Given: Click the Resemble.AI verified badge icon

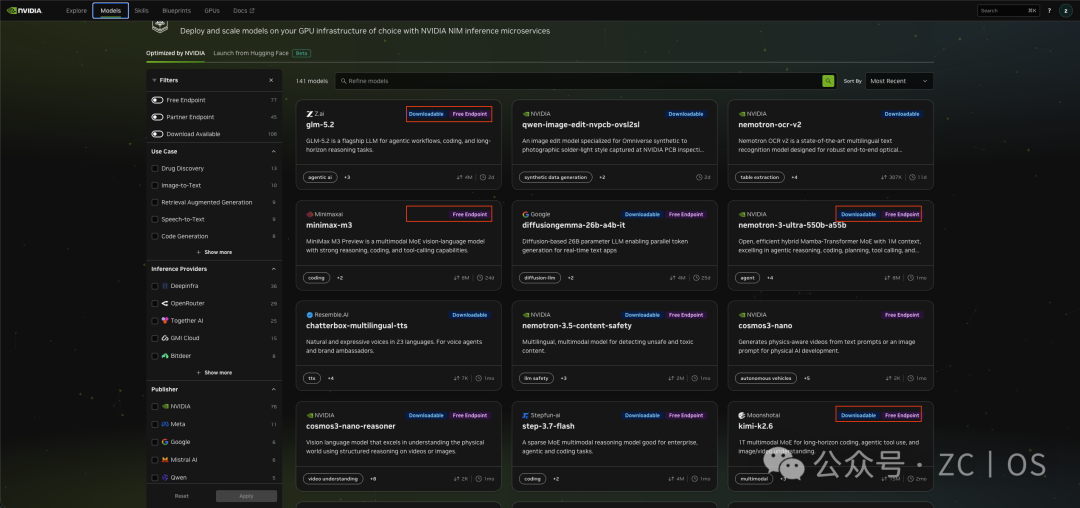Looking at the screenshot, I should (x=309, y=315).
